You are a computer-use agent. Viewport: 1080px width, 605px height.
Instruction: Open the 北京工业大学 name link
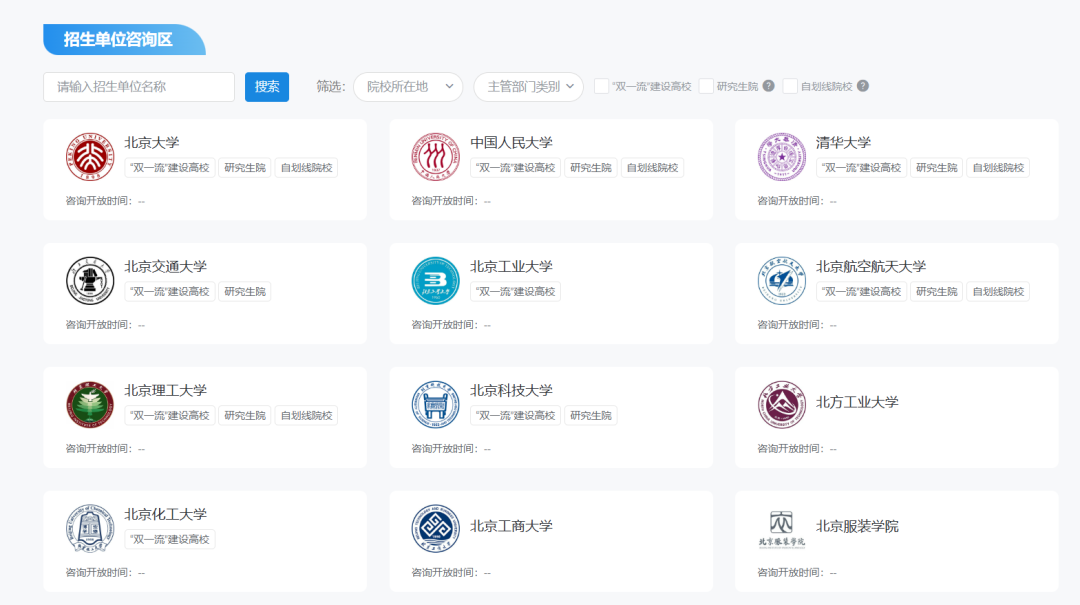(511, 267)
